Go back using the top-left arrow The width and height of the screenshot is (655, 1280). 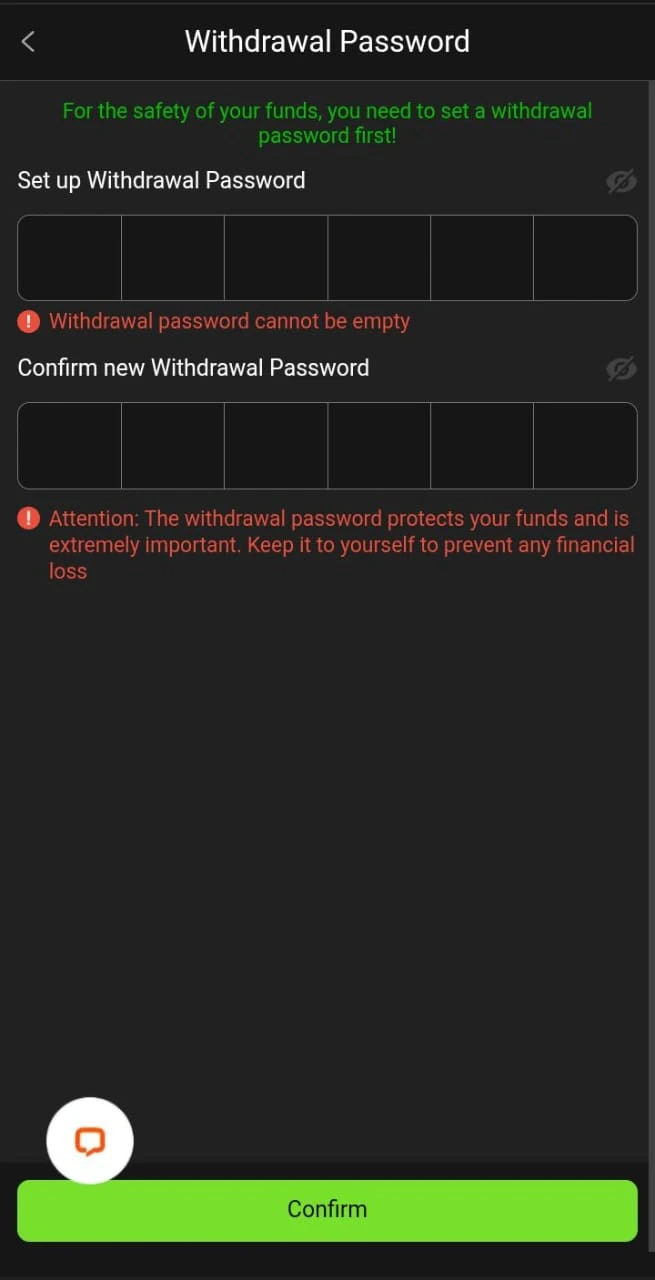[28, 41]
